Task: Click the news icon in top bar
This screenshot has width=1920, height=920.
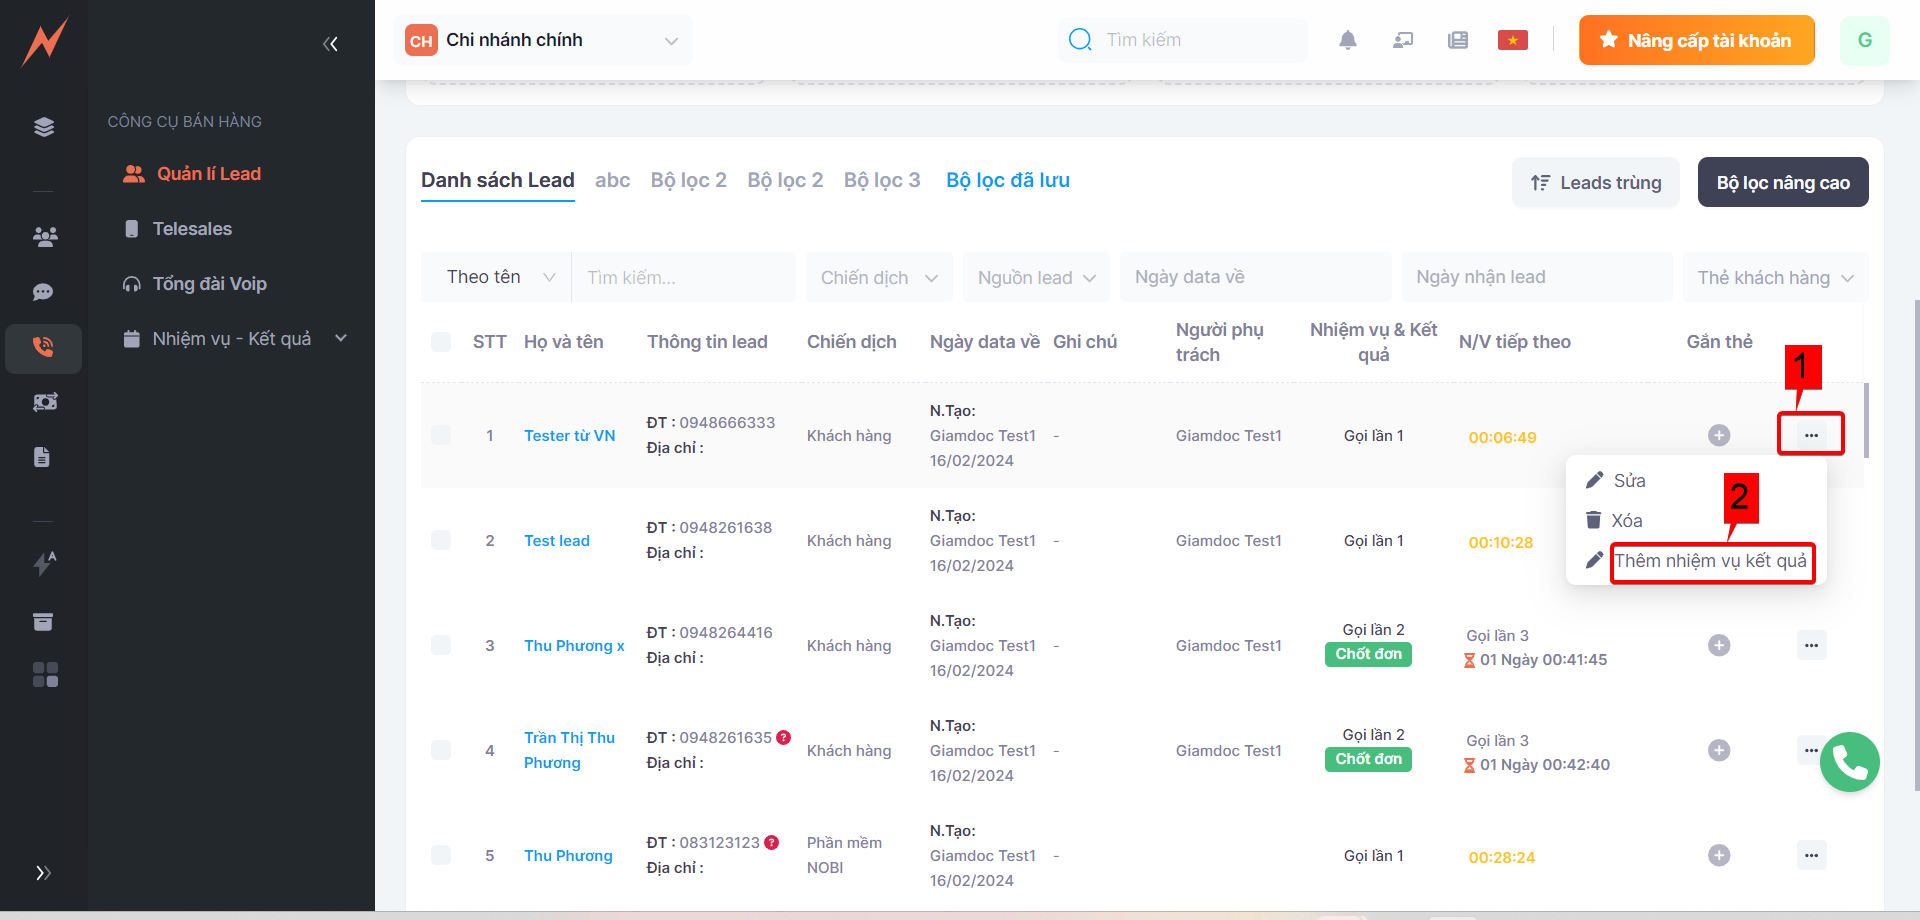Action: tap(1457, 40)
